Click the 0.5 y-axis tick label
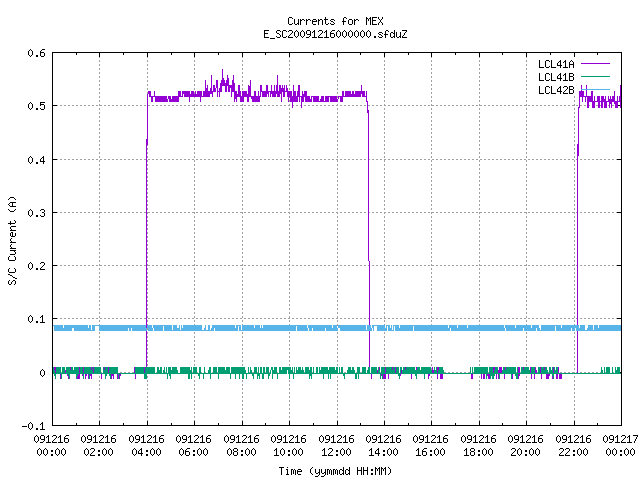This screenshot has height=480, width=640. [36, 106]
